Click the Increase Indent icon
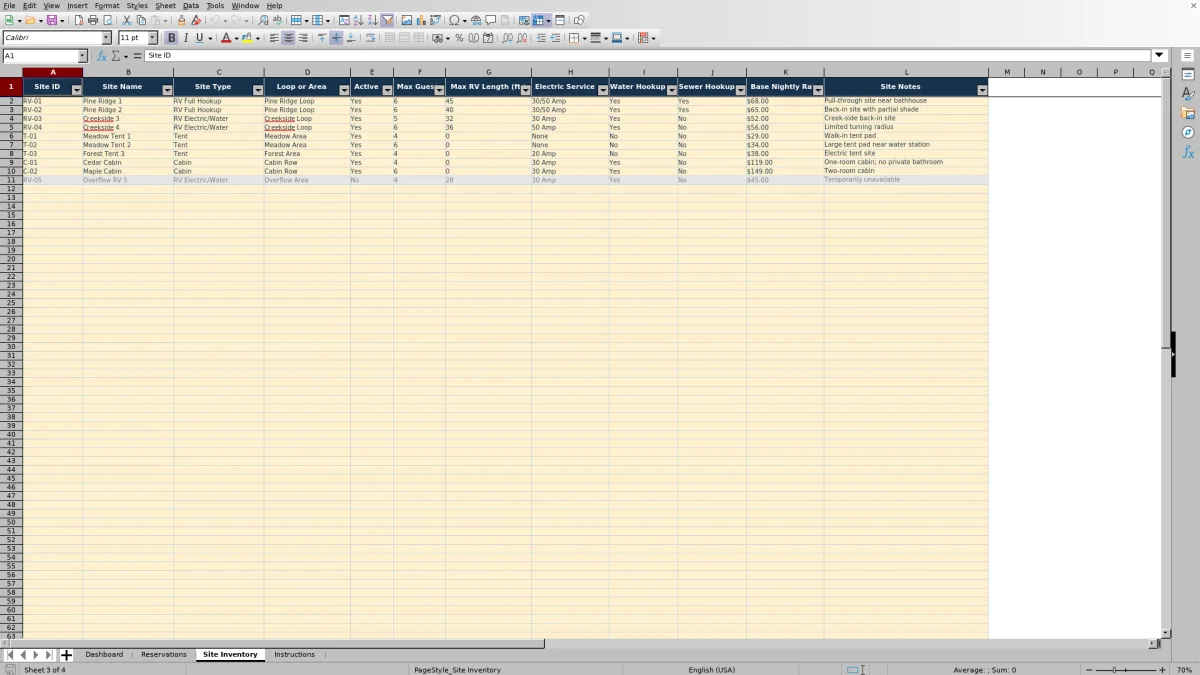 point(541,38)
